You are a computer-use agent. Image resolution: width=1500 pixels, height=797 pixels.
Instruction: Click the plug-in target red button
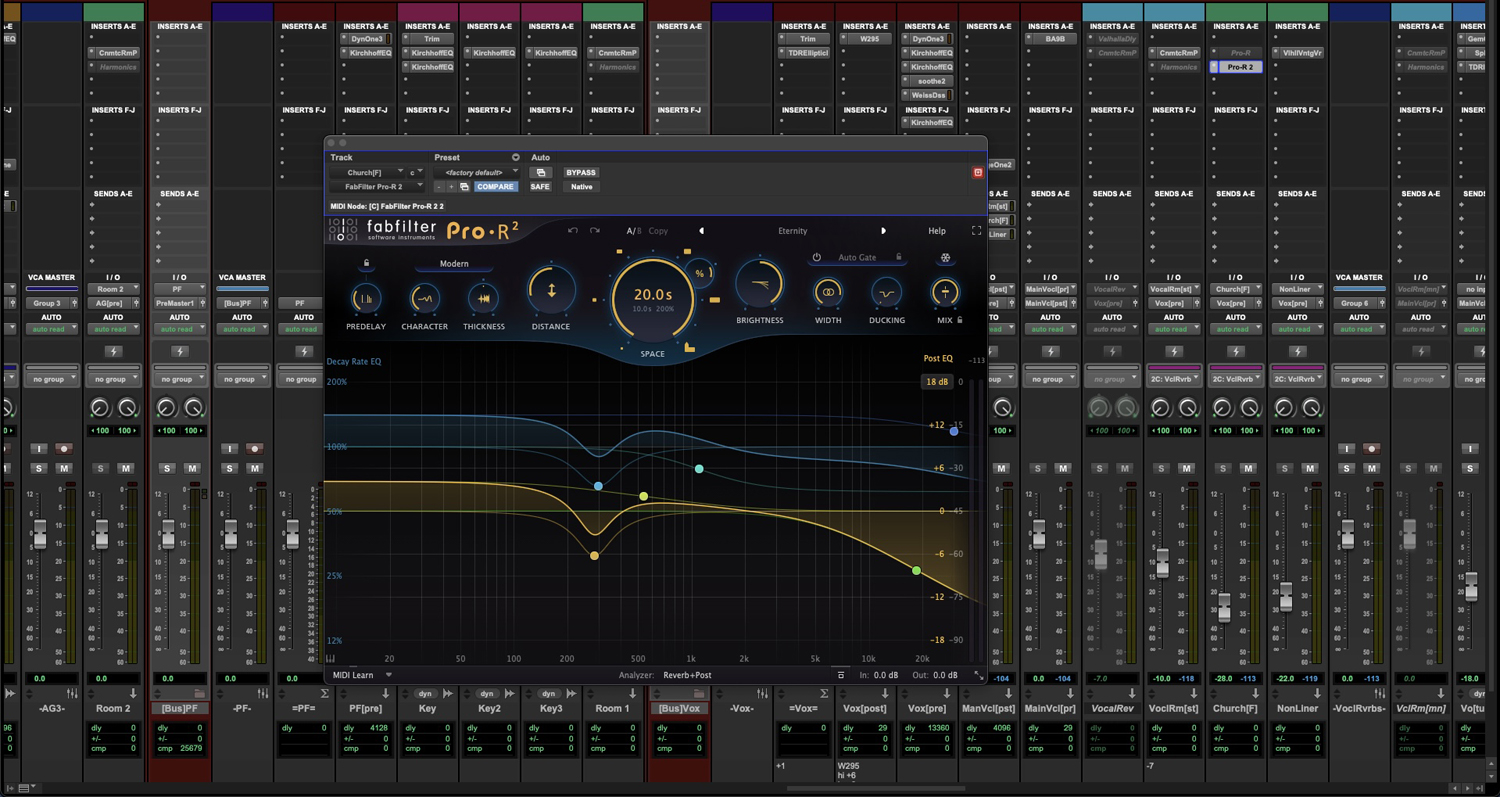(978, 172)
